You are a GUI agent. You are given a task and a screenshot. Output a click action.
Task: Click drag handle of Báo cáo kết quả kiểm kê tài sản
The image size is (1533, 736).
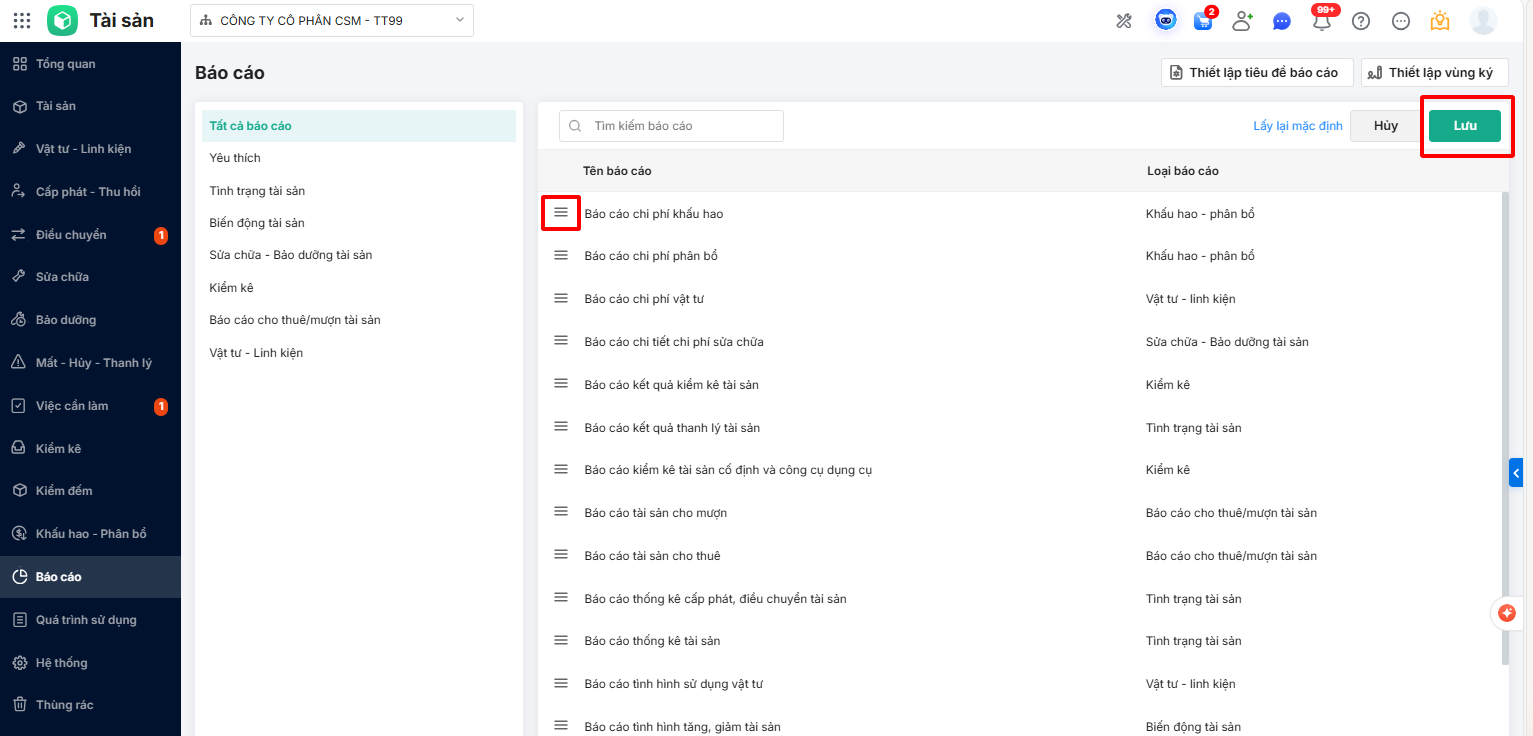(561, 384)
